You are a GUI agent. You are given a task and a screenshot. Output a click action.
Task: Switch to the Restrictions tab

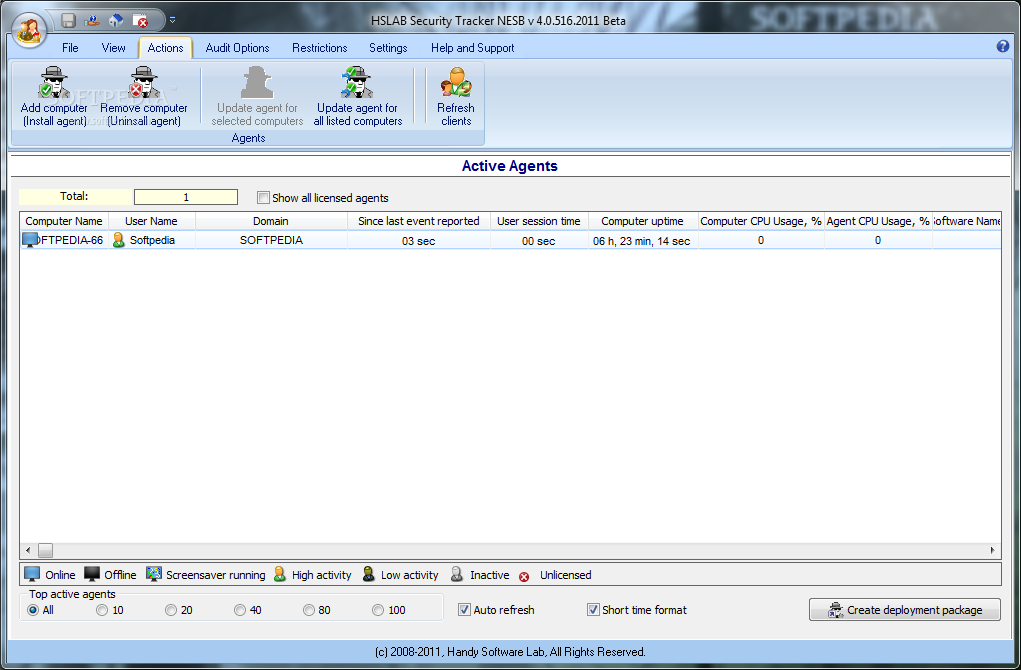pyautogui.click(x=320, y=48)
